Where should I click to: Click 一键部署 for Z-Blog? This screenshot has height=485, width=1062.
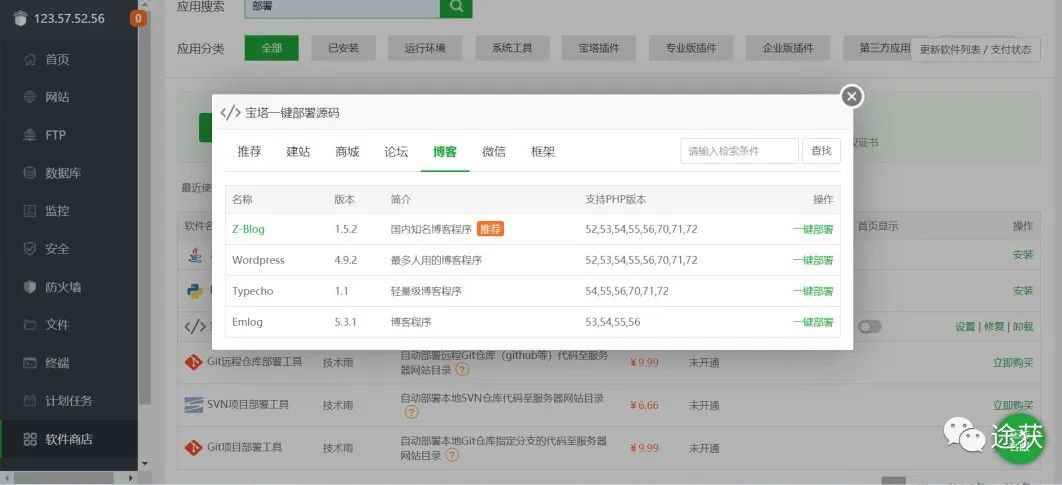[x=813, y=229]
